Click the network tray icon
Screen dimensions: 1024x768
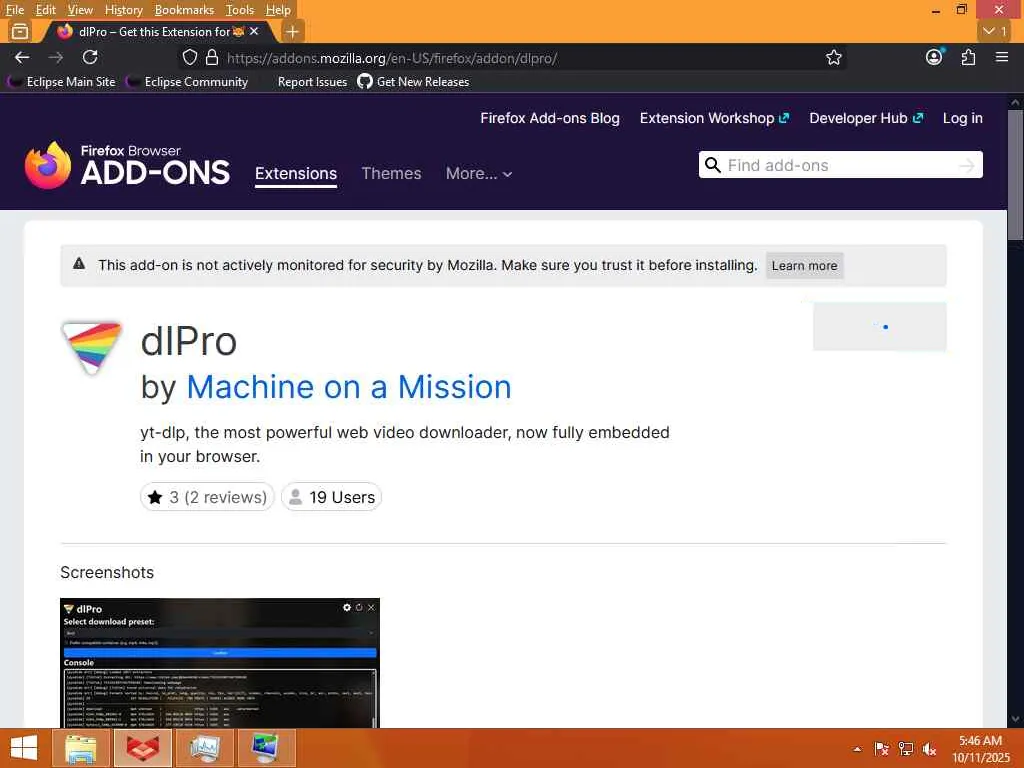pyautogui.click(x=906, y=749)
